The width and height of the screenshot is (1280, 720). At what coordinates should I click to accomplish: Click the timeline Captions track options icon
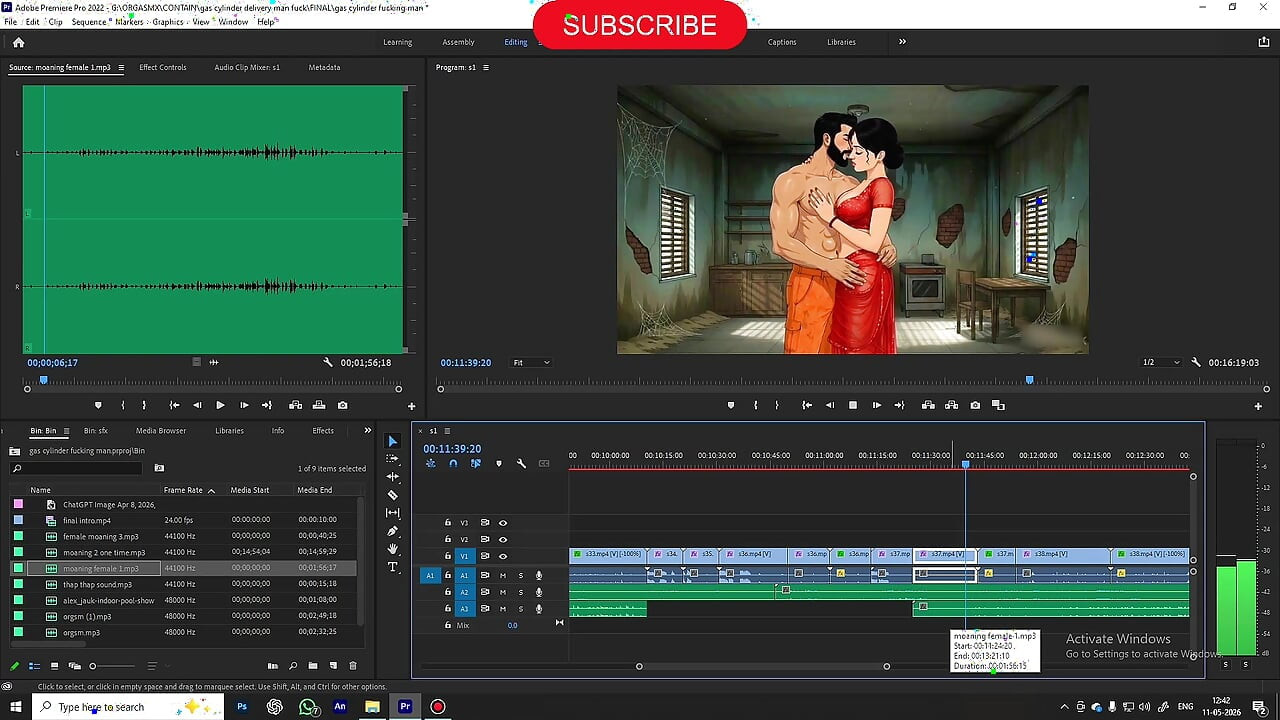[x=544, y=463]
